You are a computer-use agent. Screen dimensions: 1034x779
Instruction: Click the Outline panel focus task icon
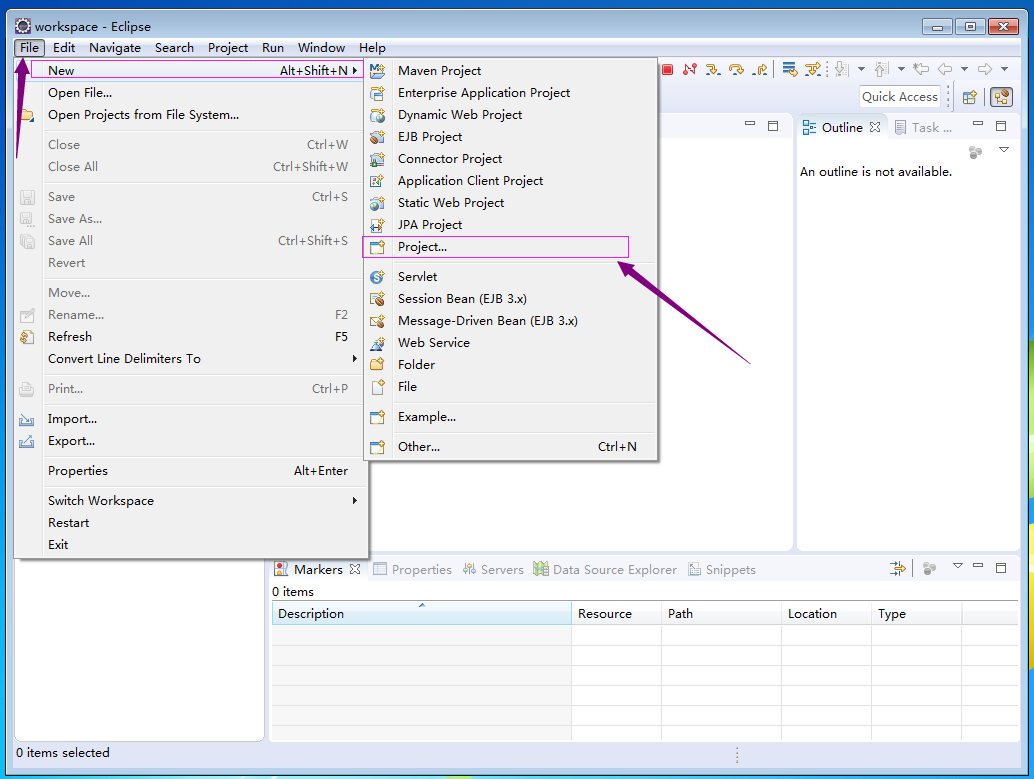click(x=975, y=152)
